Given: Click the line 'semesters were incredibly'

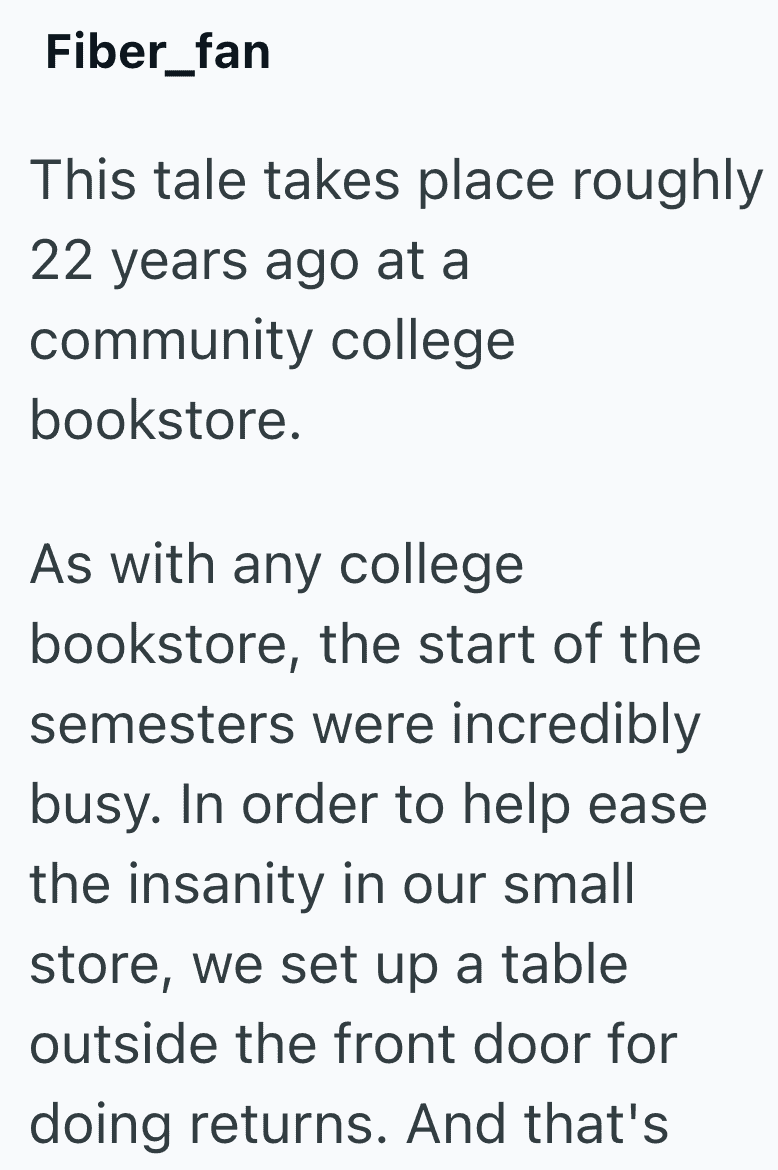Looking at the screenshot, I should (x=366, y=725).
